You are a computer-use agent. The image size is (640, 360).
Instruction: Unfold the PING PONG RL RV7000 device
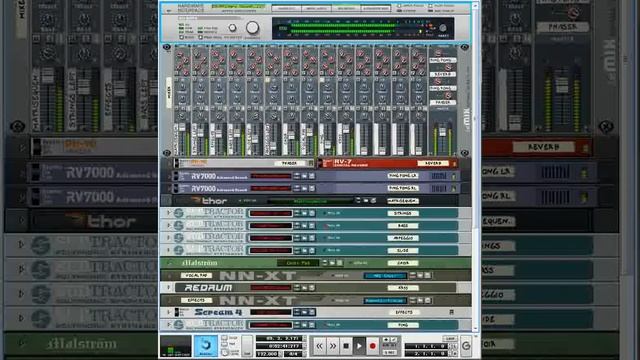169,189
